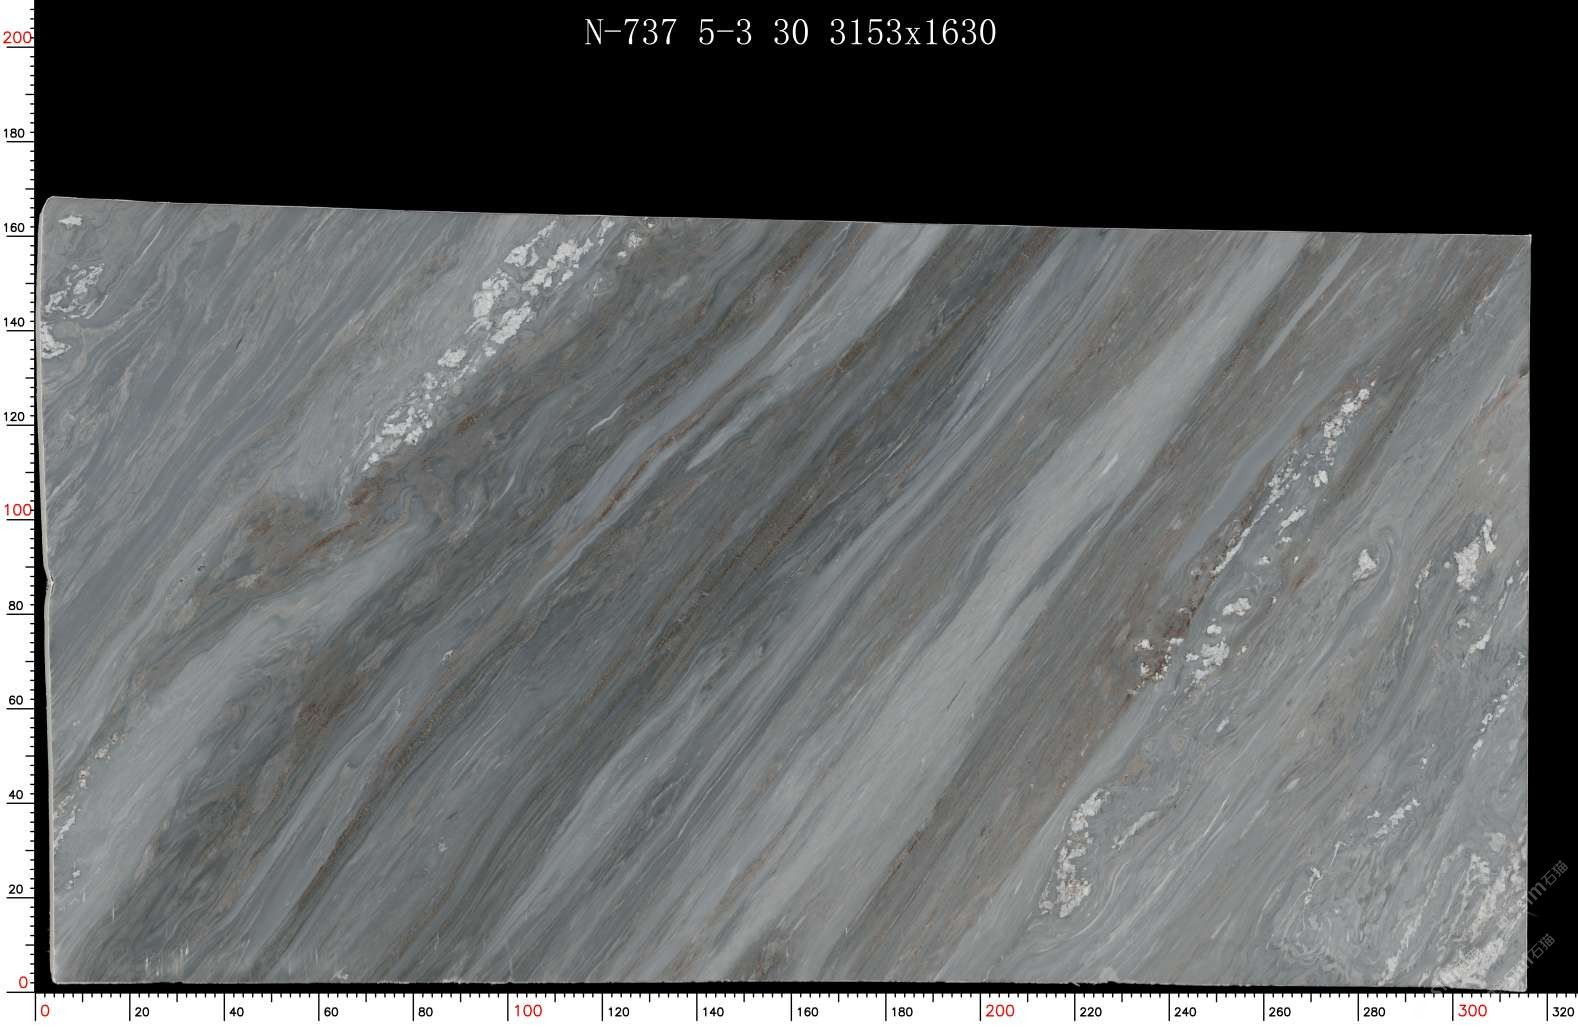Click the red 100 mark on horizontal ruler

pyautogui.click(x=527, y=1011)
